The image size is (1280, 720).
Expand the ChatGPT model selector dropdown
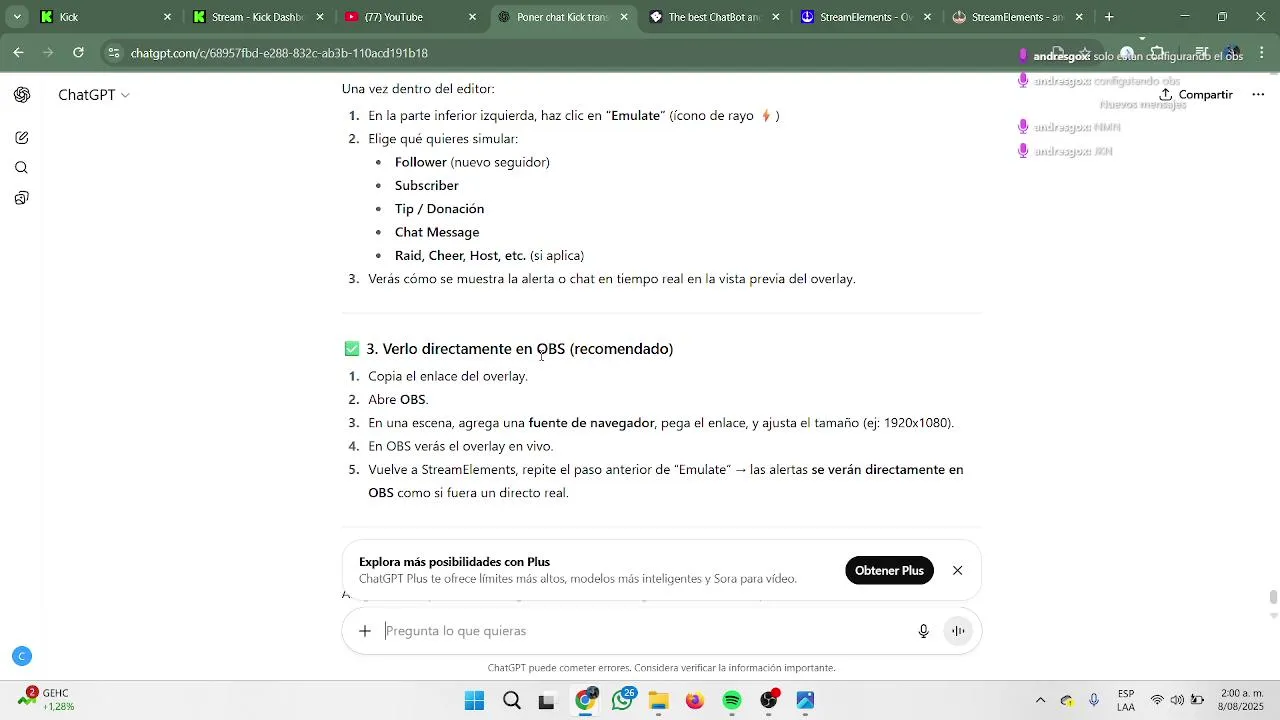tap(94, 95)
